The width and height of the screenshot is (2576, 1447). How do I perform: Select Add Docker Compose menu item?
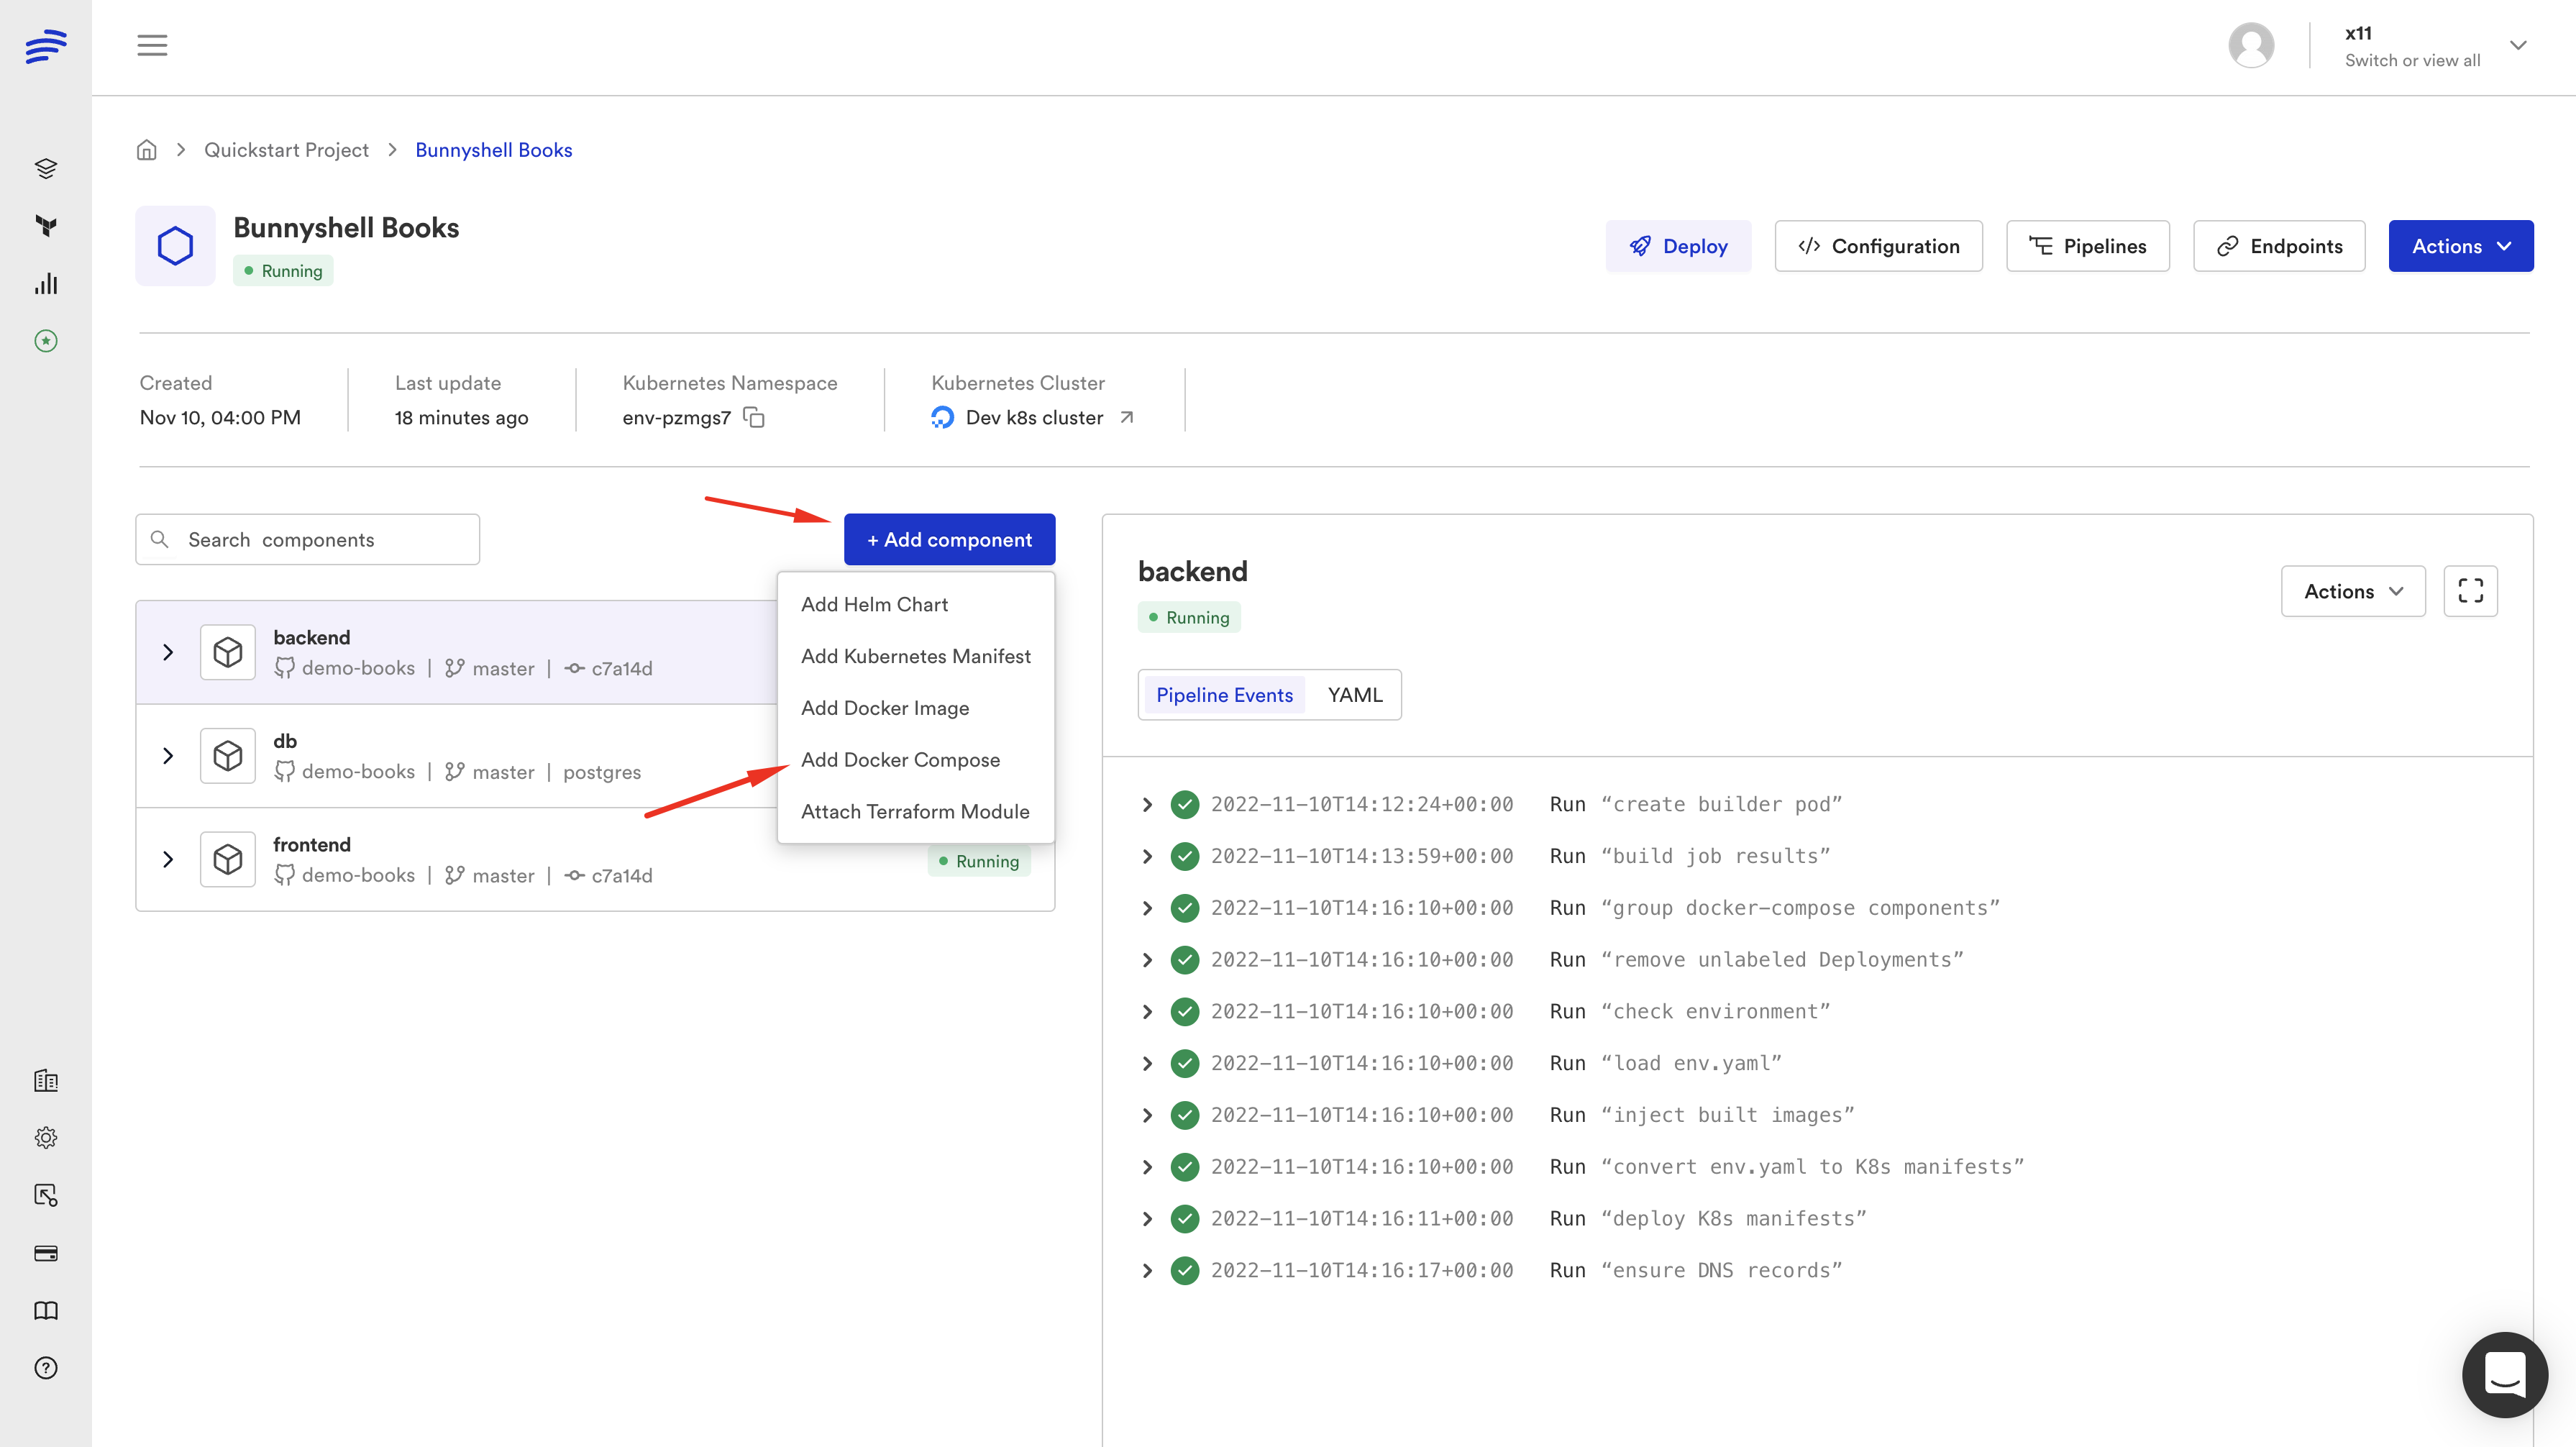[900, 759]
